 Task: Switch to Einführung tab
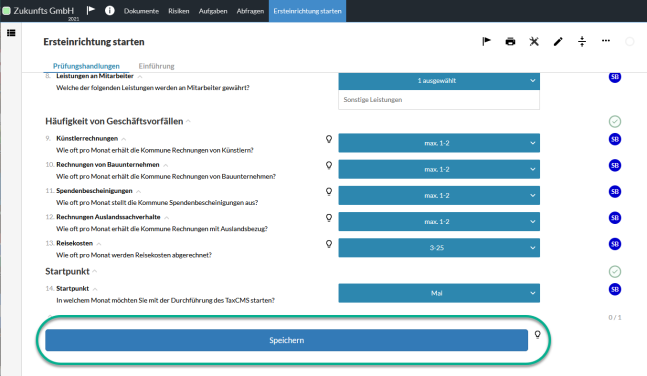tap(156, 66)
